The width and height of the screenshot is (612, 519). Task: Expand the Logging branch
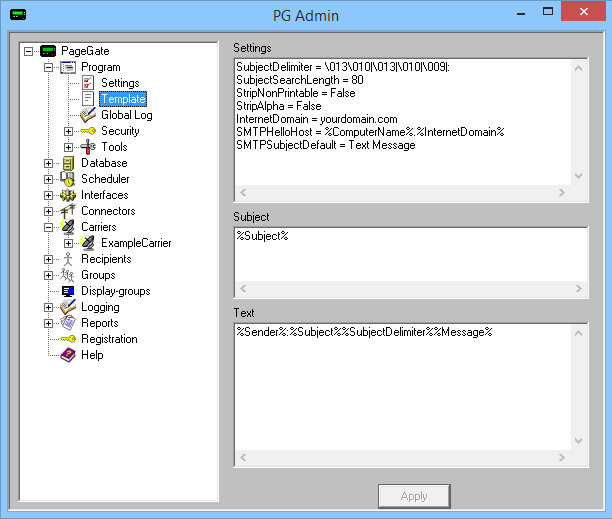point(48,307)
